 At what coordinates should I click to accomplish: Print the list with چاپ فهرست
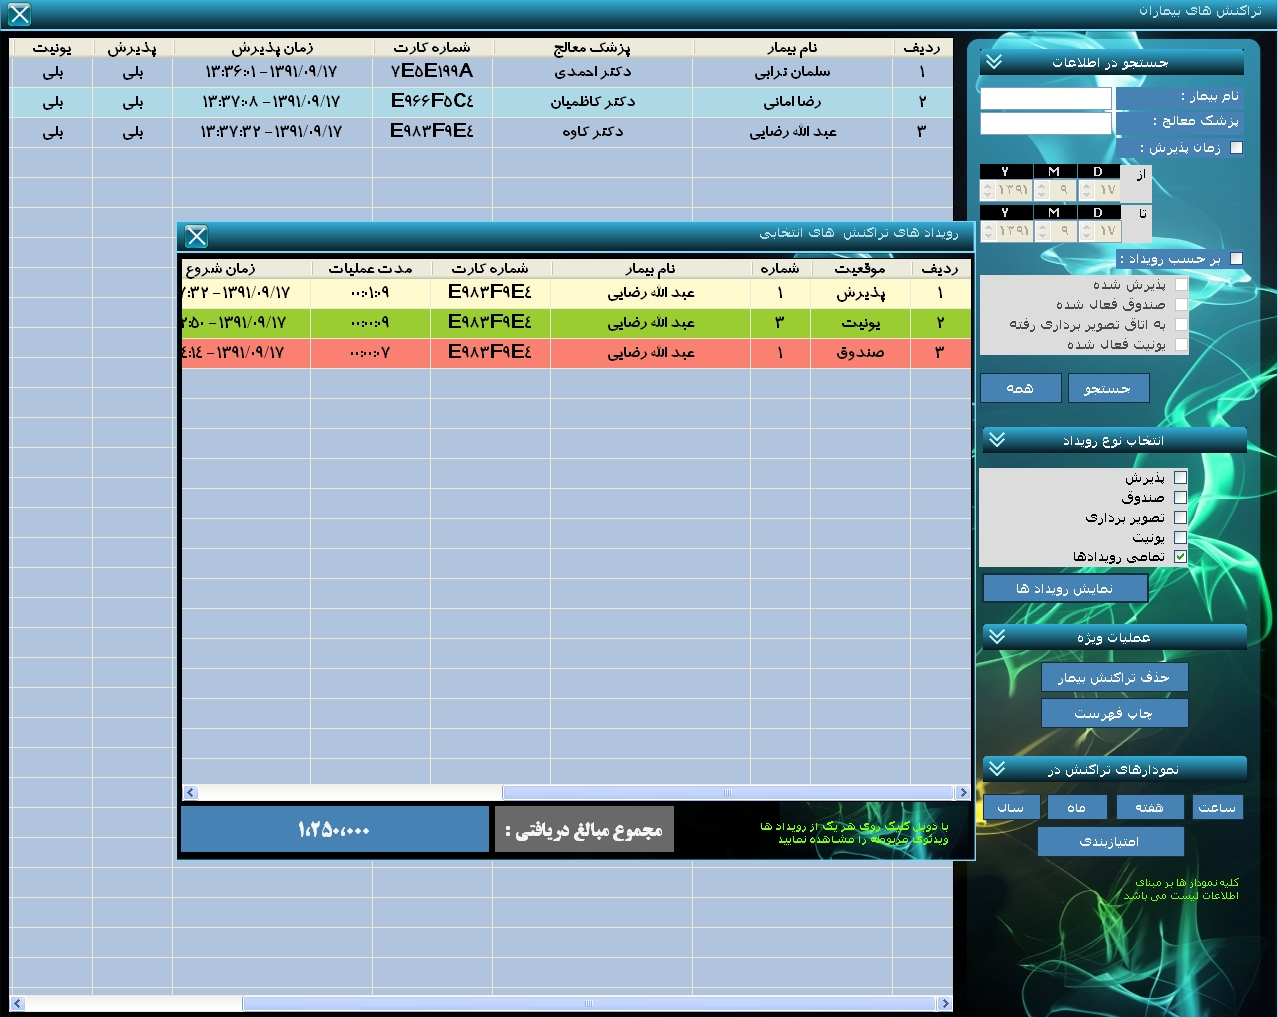pyautogui.click(x=1114, y=713)
